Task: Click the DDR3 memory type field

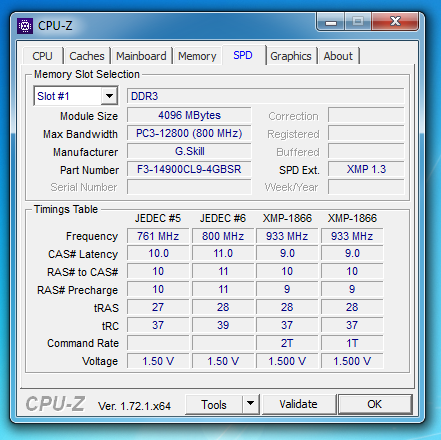Action: tap(266, 96)
